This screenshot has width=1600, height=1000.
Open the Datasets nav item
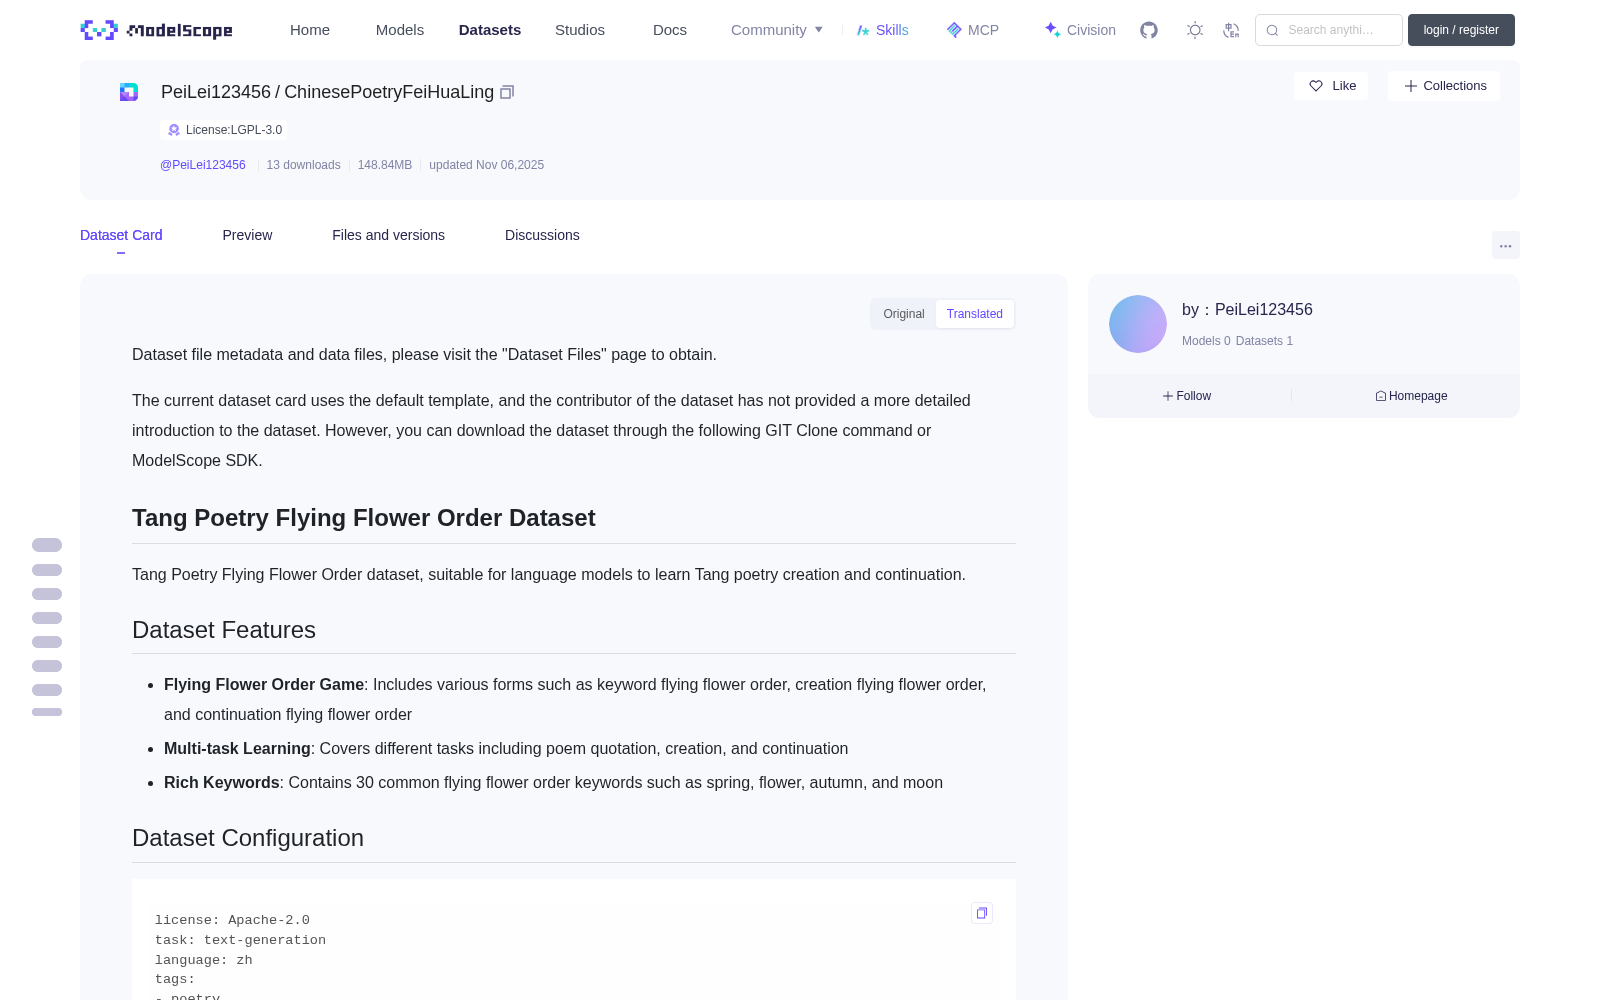pos(490,30)
